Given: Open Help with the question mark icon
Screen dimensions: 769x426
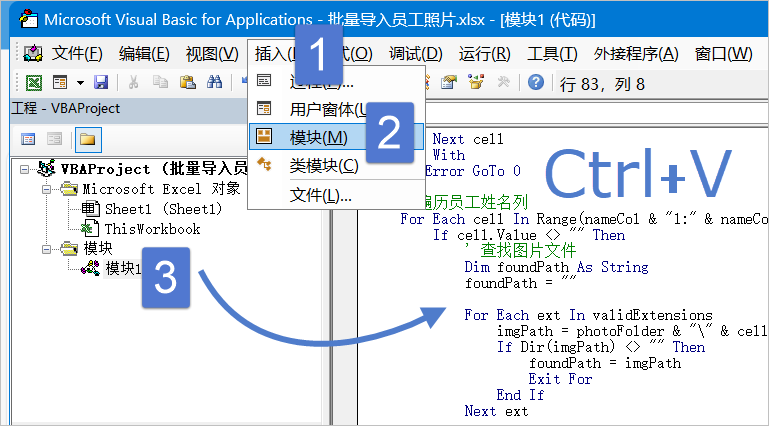Looking at the screenshot, I should (536, 83).
